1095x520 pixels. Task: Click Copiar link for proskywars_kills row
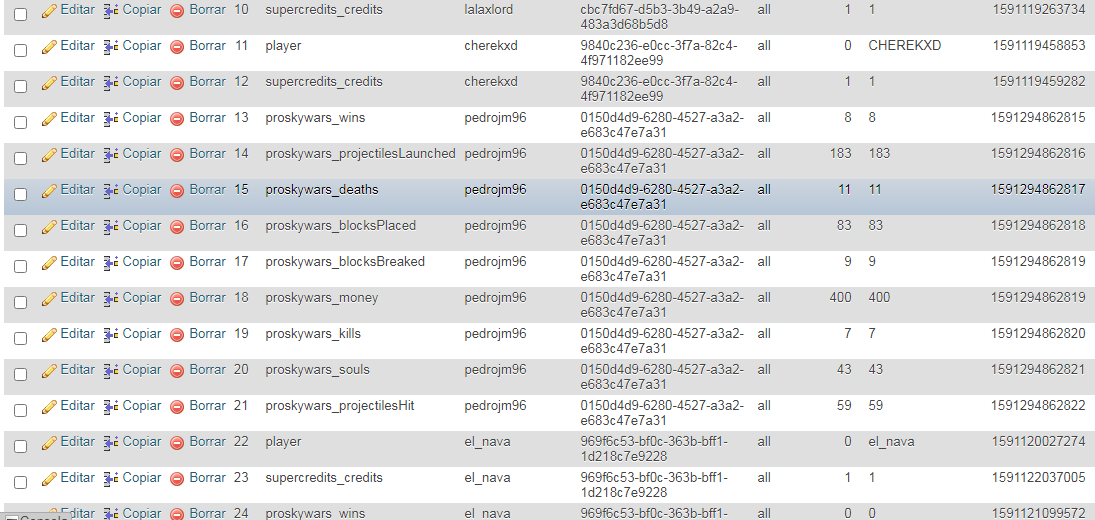[x=141, y=334]
